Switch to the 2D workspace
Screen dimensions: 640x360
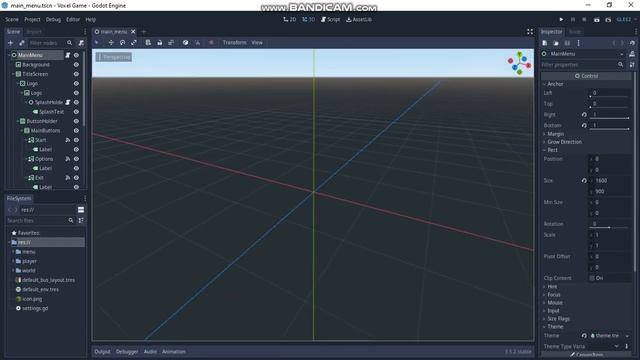pyautogui.click(x=290, y=19)
